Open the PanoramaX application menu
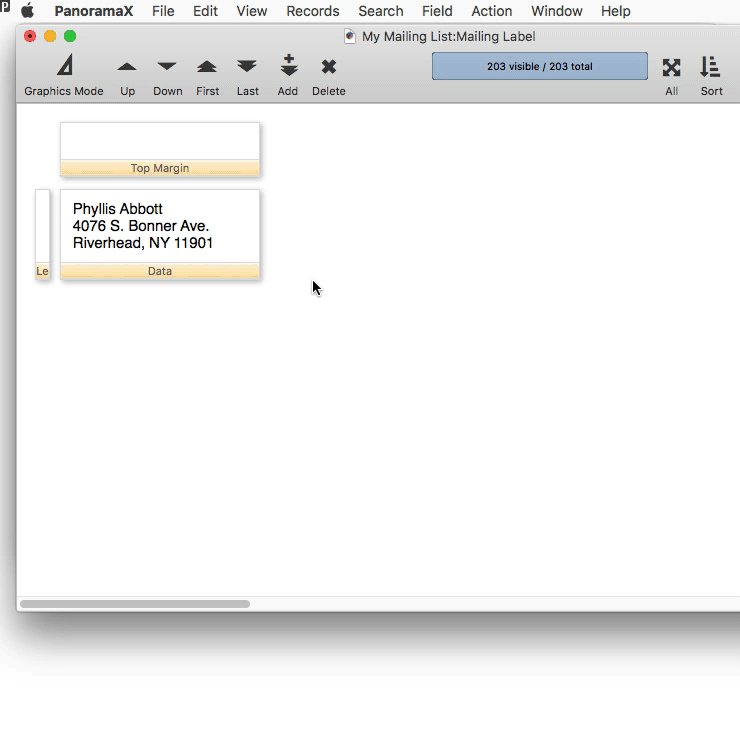Viewport: 740px width, 740px height. tap(93, 11)
